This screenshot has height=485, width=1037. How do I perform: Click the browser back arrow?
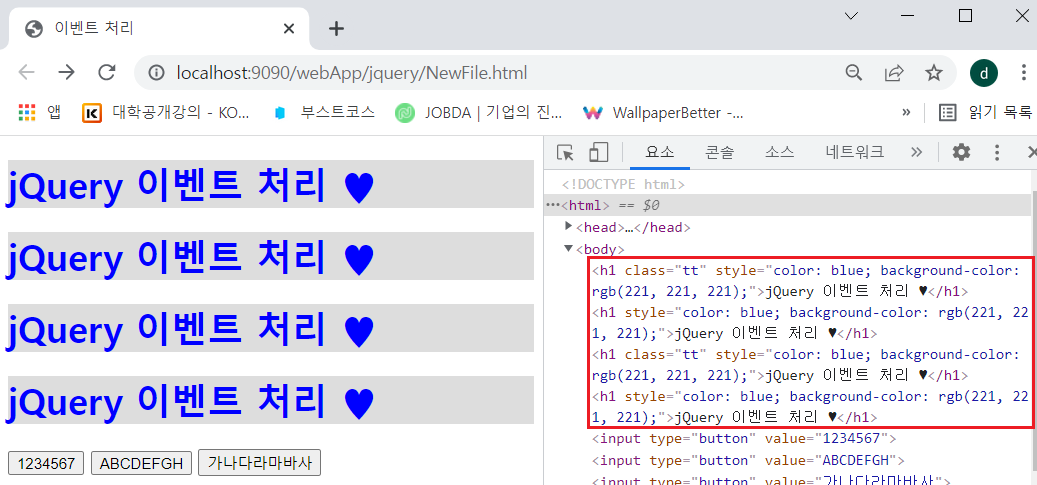[26, 72]
